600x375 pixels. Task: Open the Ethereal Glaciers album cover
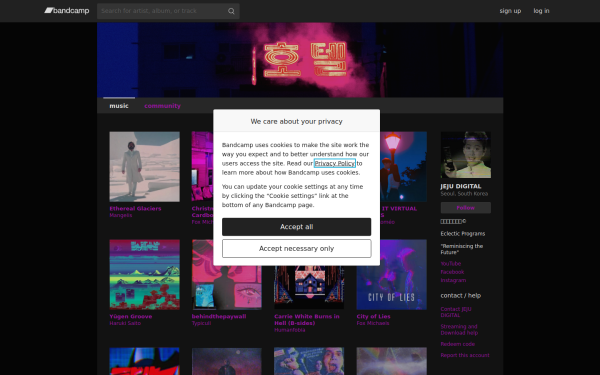145,167
